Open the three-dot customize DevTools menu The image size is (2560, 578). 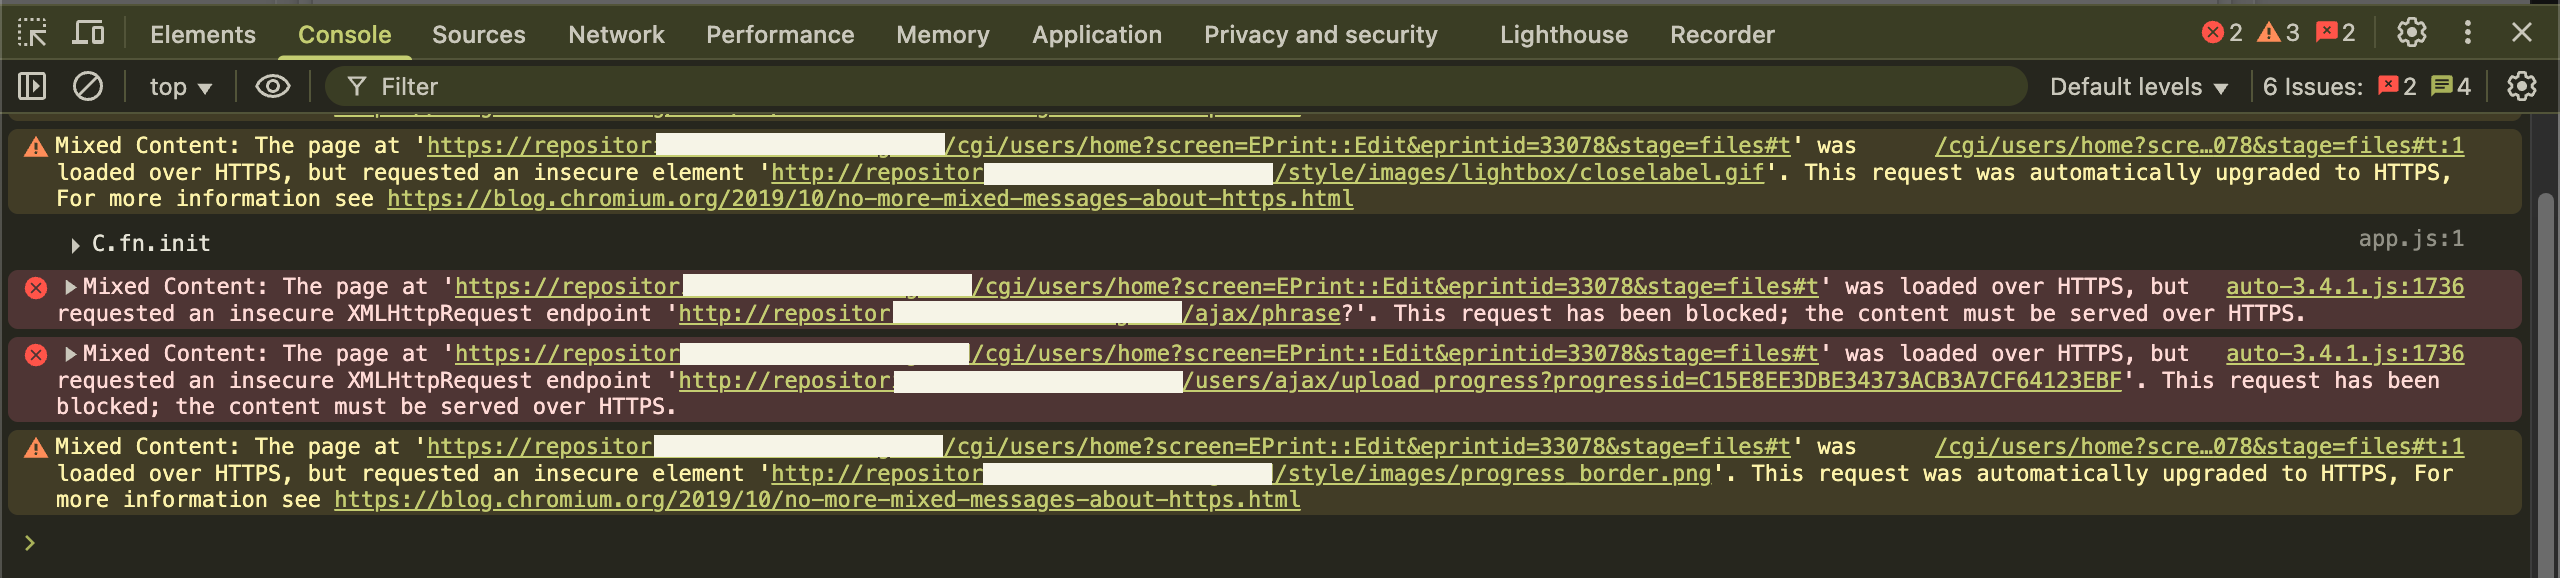2467,33
